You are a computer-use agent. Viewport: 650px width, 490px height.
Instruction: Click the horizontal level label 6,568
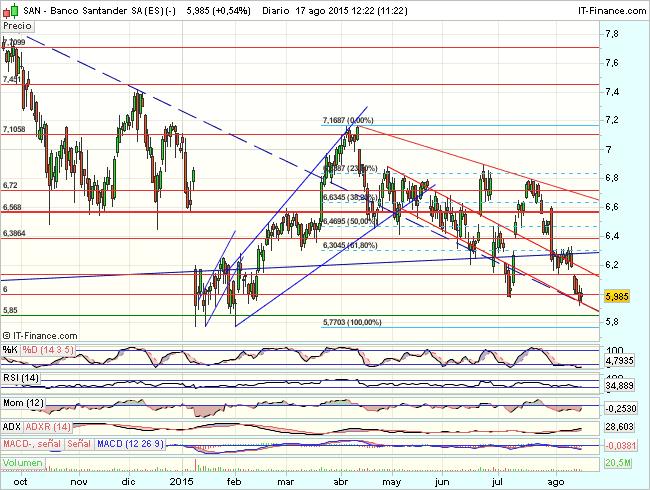click(x=12, y=207)
